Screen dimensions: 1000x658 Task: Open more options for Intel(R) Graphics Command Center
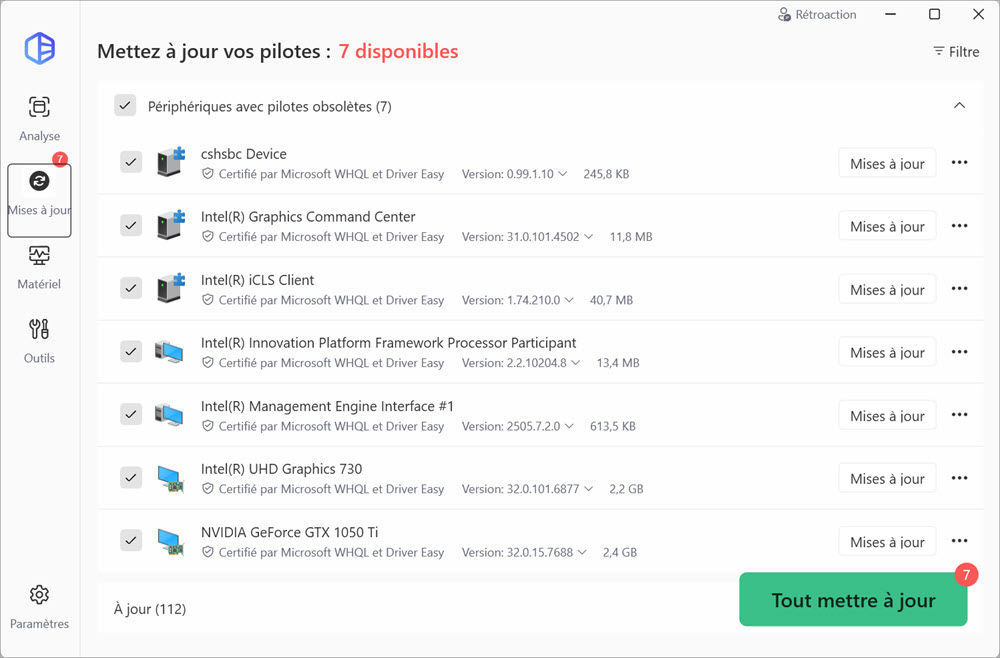click(959, 226)
